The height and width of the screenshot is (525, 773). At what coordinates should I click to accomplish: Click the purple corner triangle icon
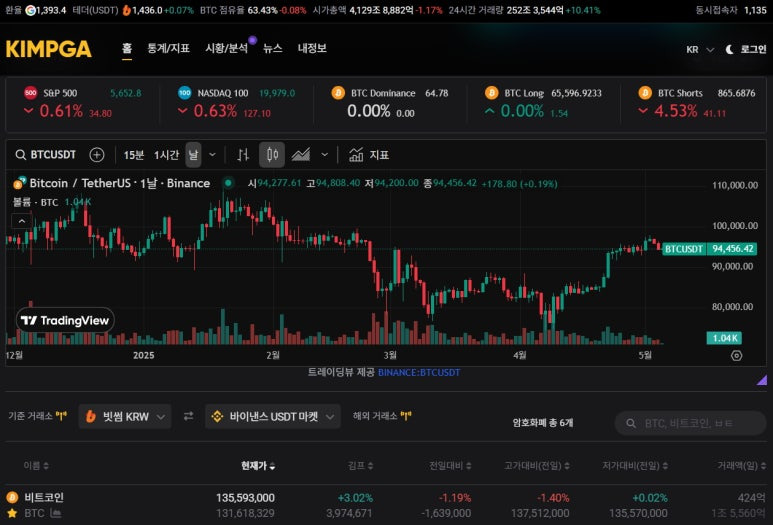point(762,380)
